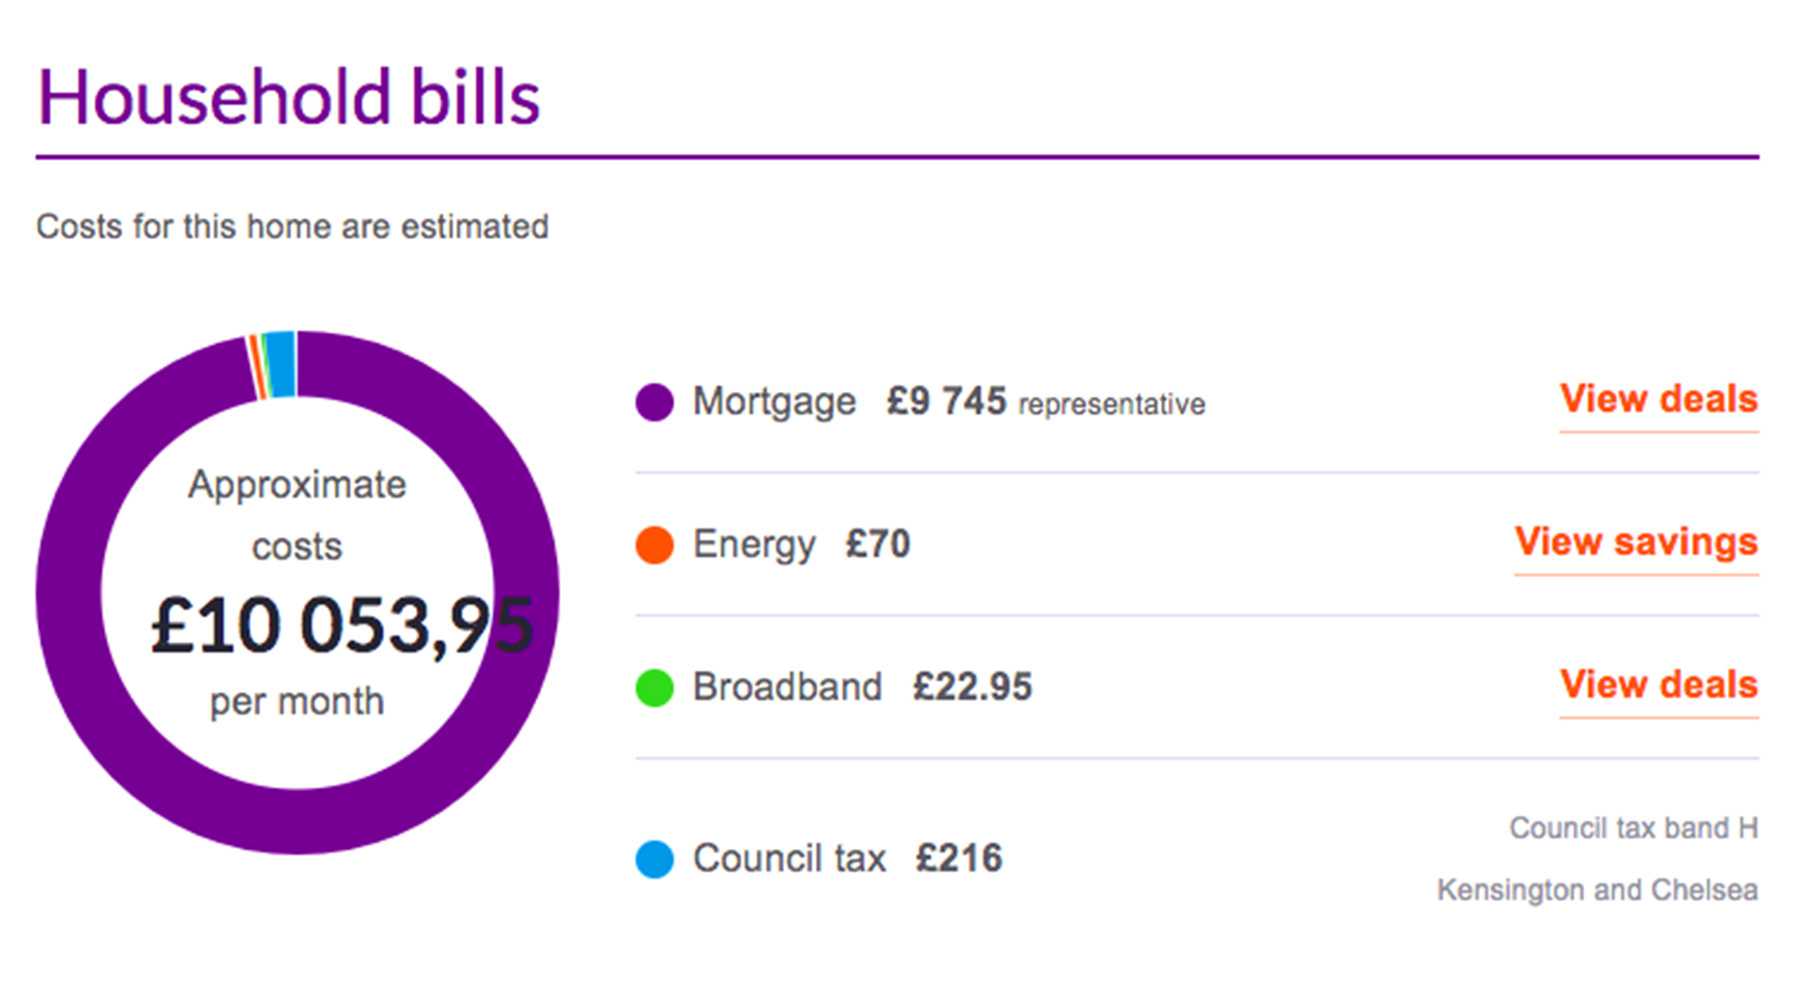This screenshot has width=1800, height=1000.
Task: Click the purple Mortgage legend dot
Action: point(654,402)
